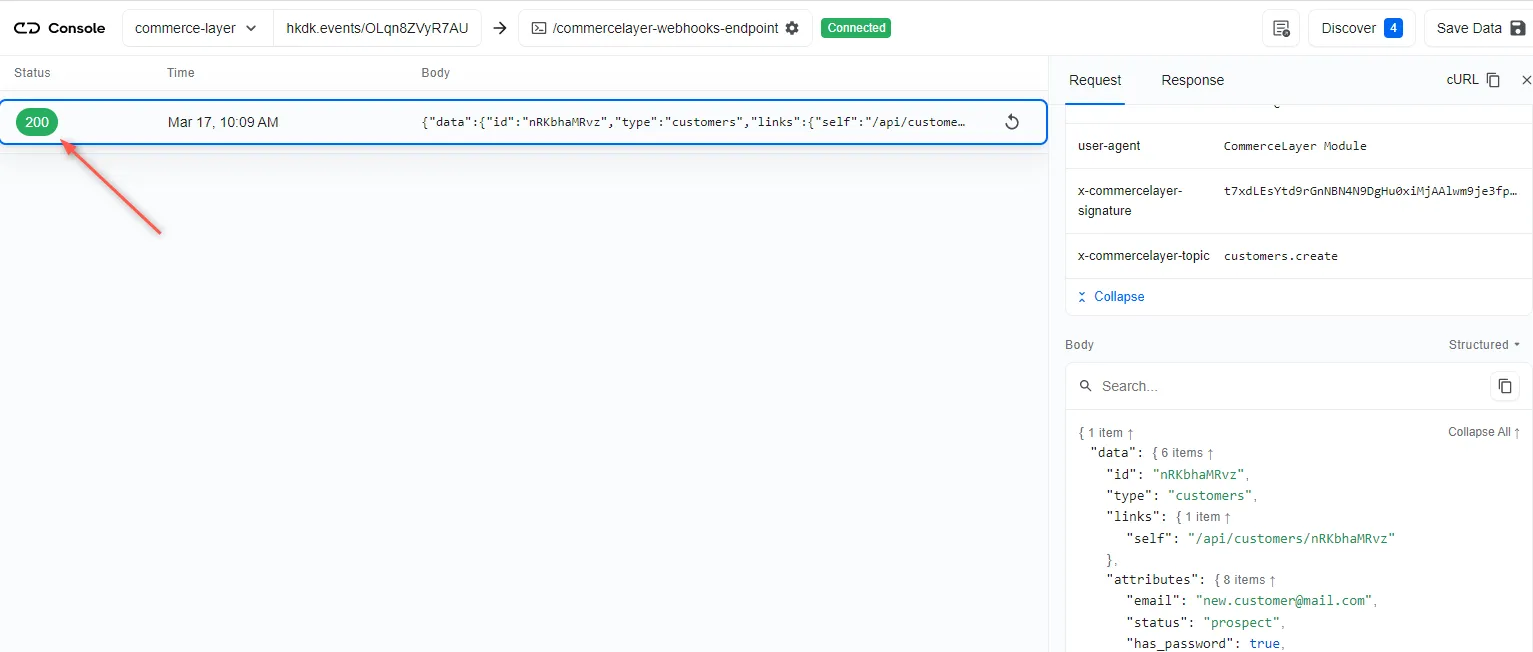Image resolution: width=1533 pixels, height=652 pixels.
Task: Select the customers.create topic value
Action: 1281,256
